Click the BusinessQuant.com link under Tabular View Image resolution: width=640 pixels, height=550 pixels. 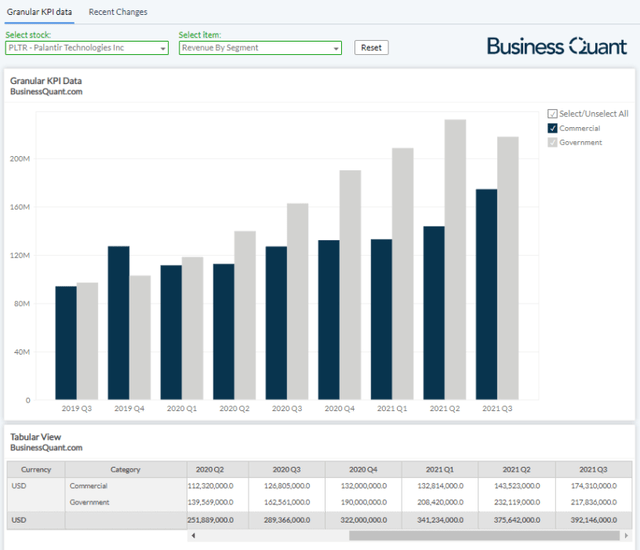point(45,448)
